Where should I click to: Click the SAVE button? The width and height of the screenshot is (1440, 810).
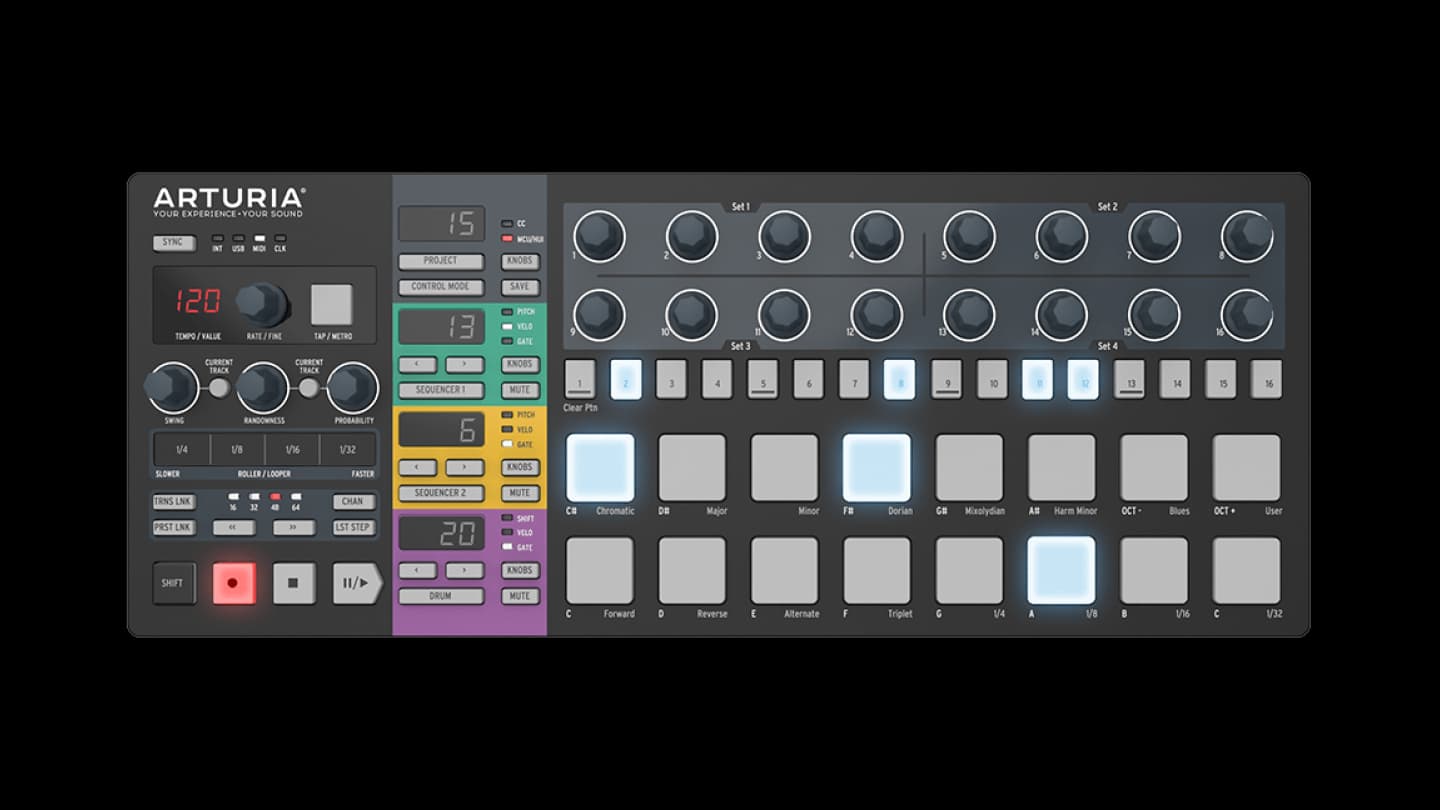point(520,287)
